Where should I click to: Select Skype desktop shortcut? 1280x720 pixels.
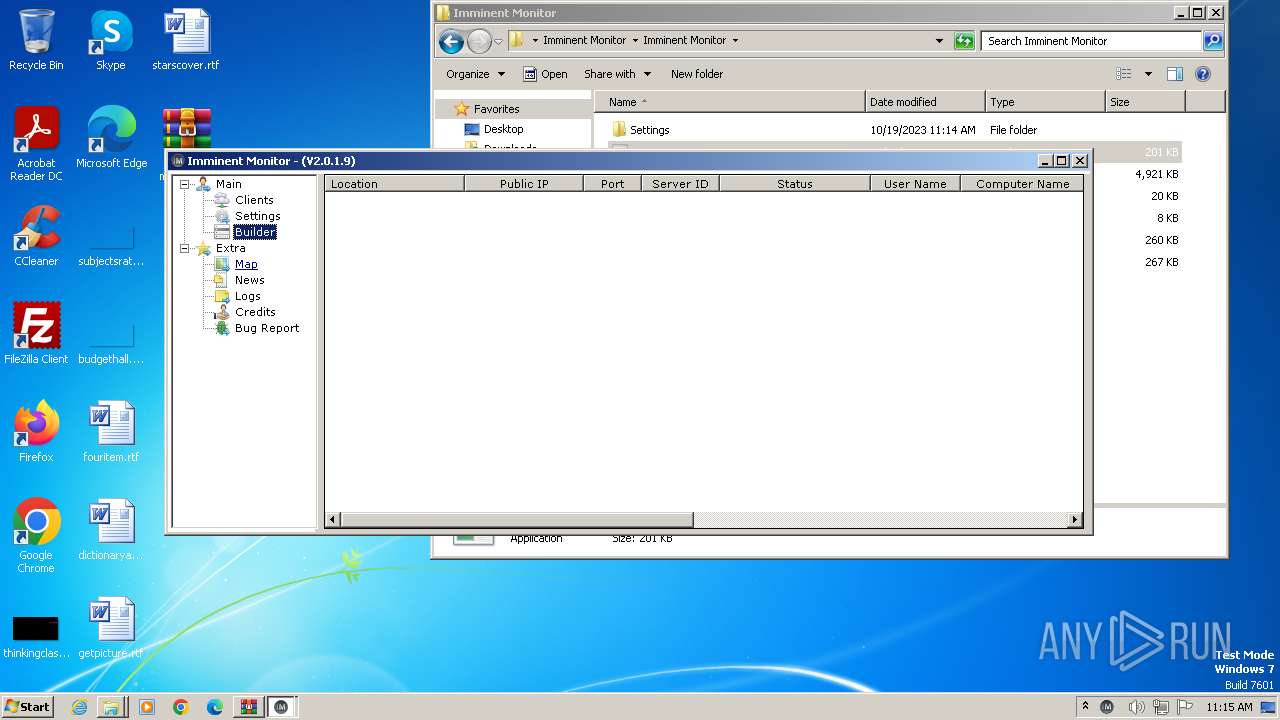111,40
